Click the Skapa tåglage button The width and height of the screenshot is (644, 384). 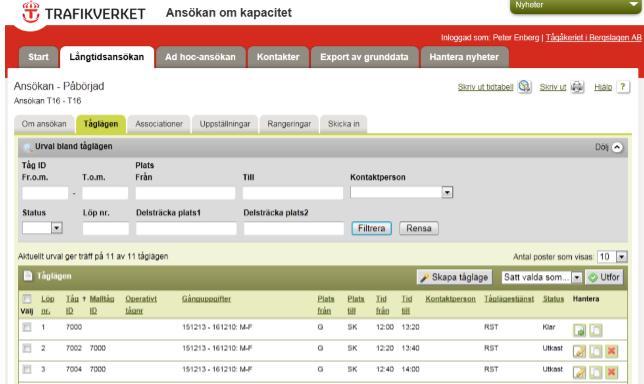[x=454, y=277]
